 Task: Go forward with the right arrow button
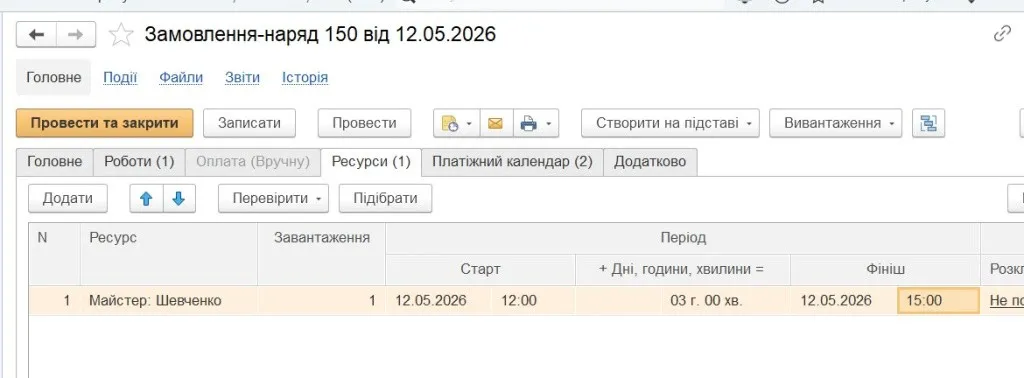coord(76,35)
